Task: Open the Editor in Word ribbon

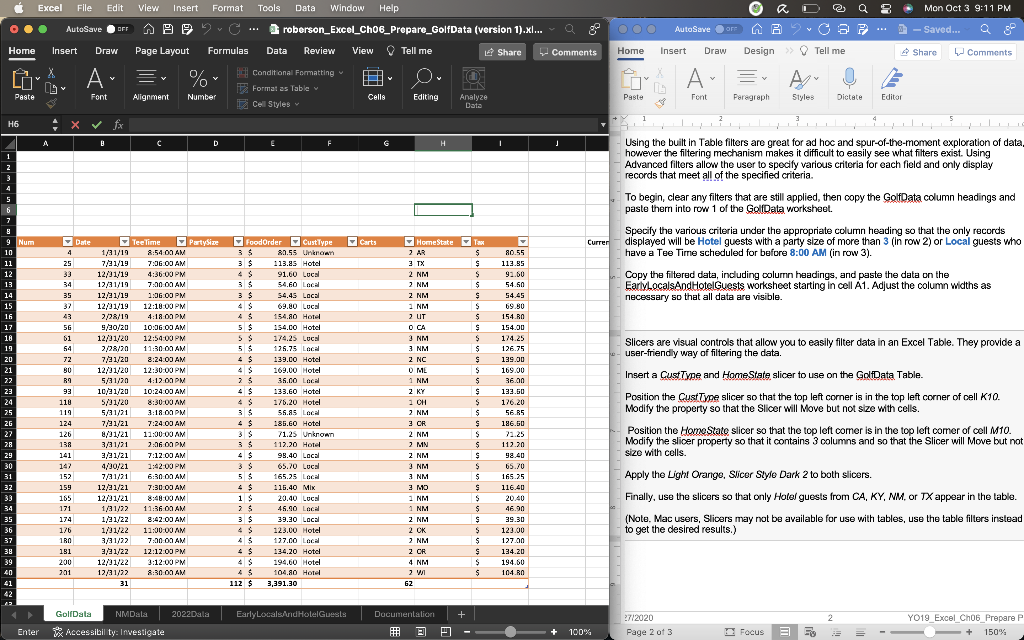Action: 891,85
